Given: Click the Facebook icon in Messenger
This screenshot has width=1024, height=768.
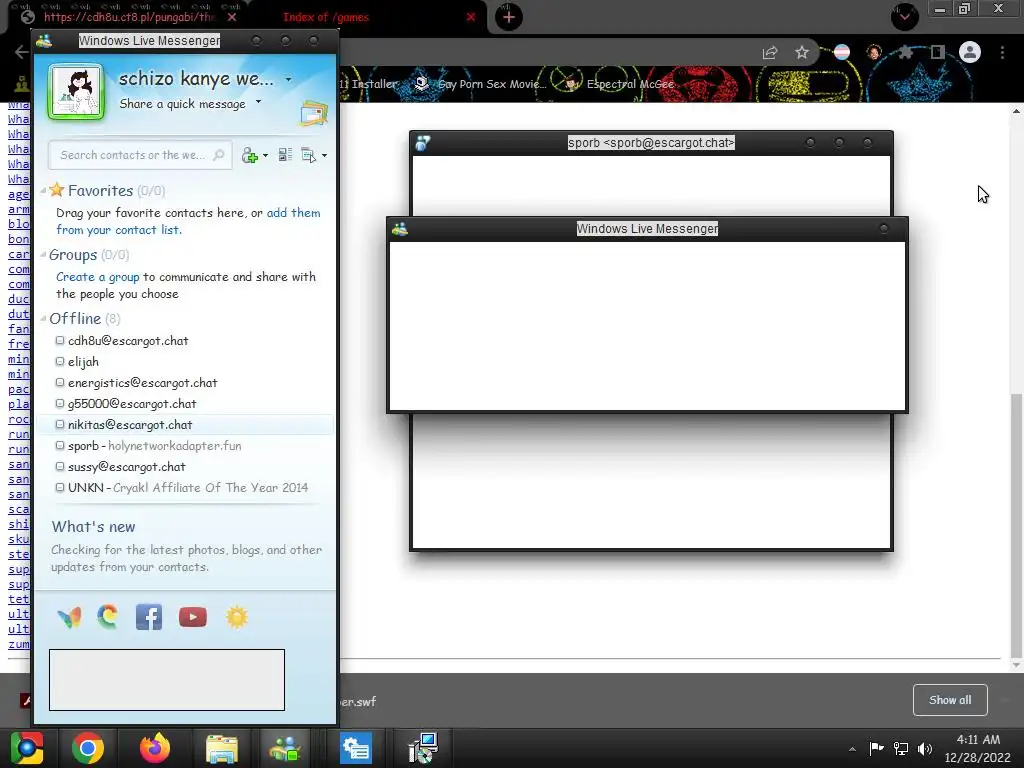Looking at the screenshot, I should click(x=149, y=616).
